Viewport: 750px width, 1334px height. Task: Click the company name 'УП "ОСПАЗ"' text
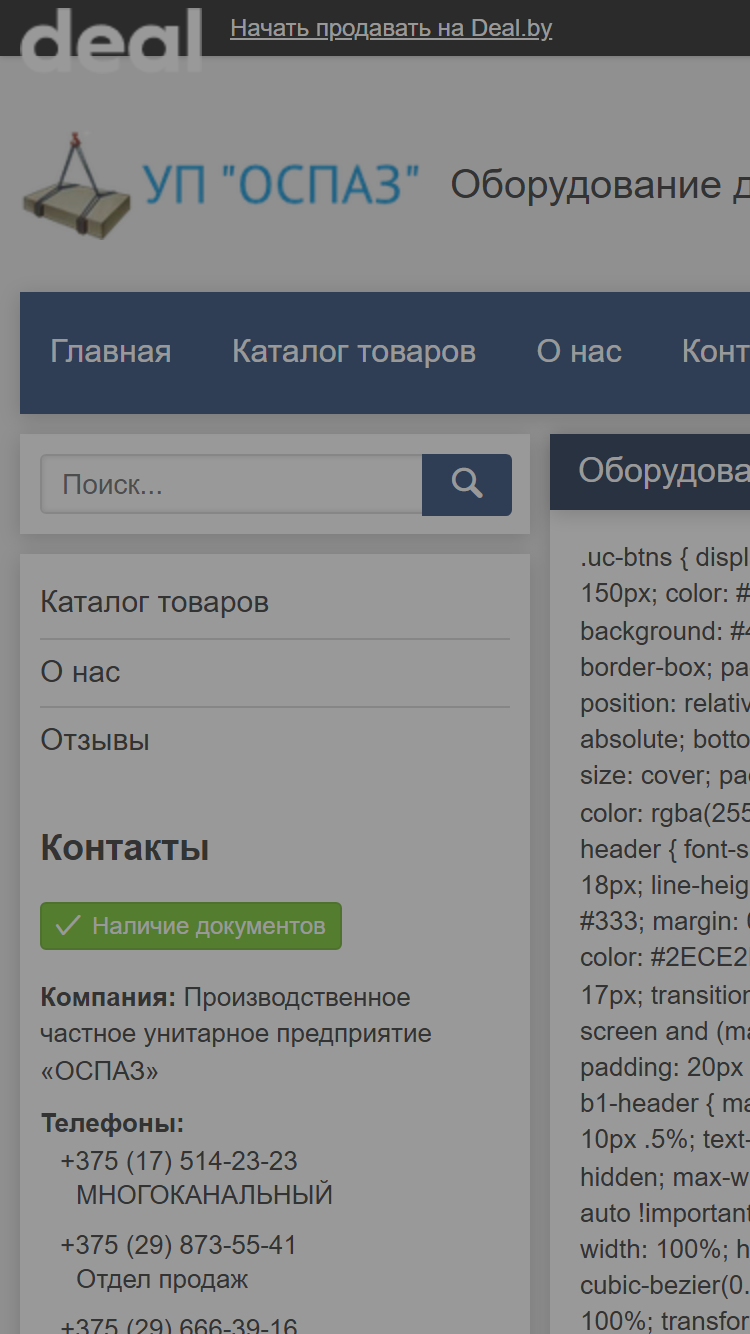tap(281, 186)
